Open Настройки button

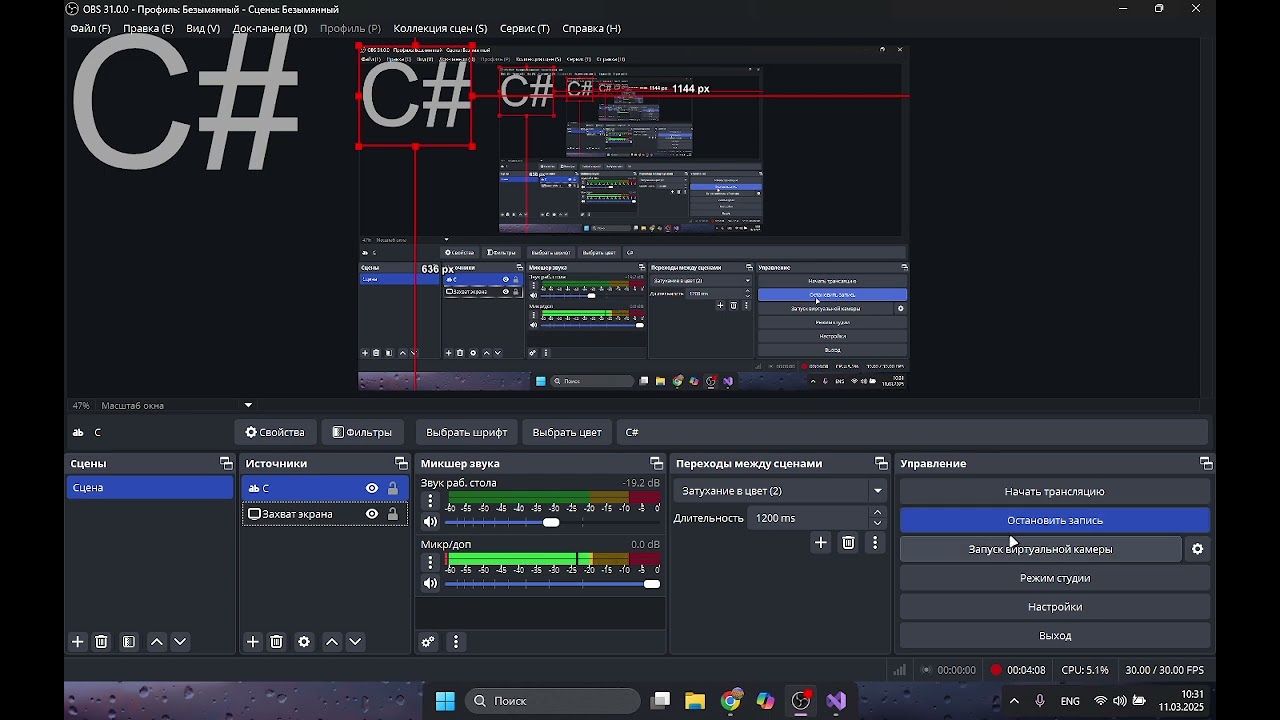coord(1055,607)
